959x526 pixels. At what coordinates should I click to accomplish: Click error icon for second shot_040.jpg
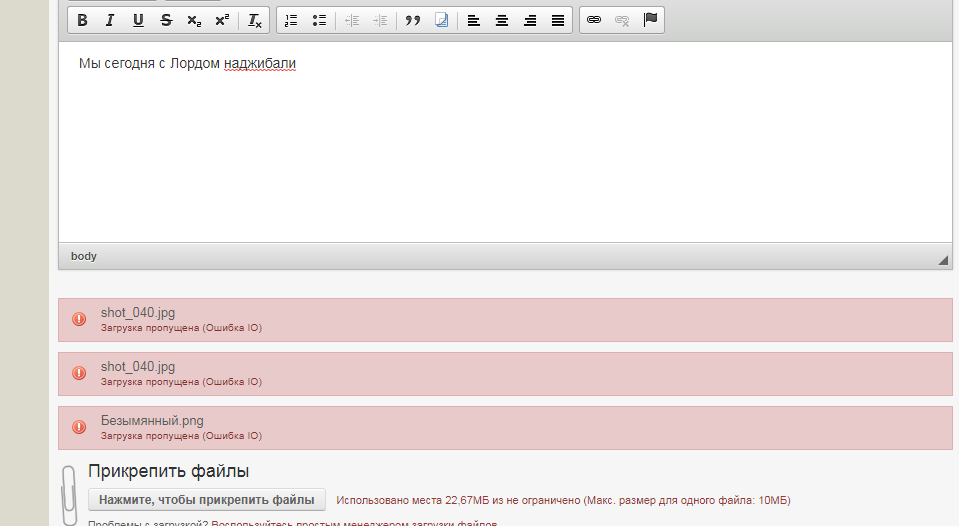click(79, 373)
